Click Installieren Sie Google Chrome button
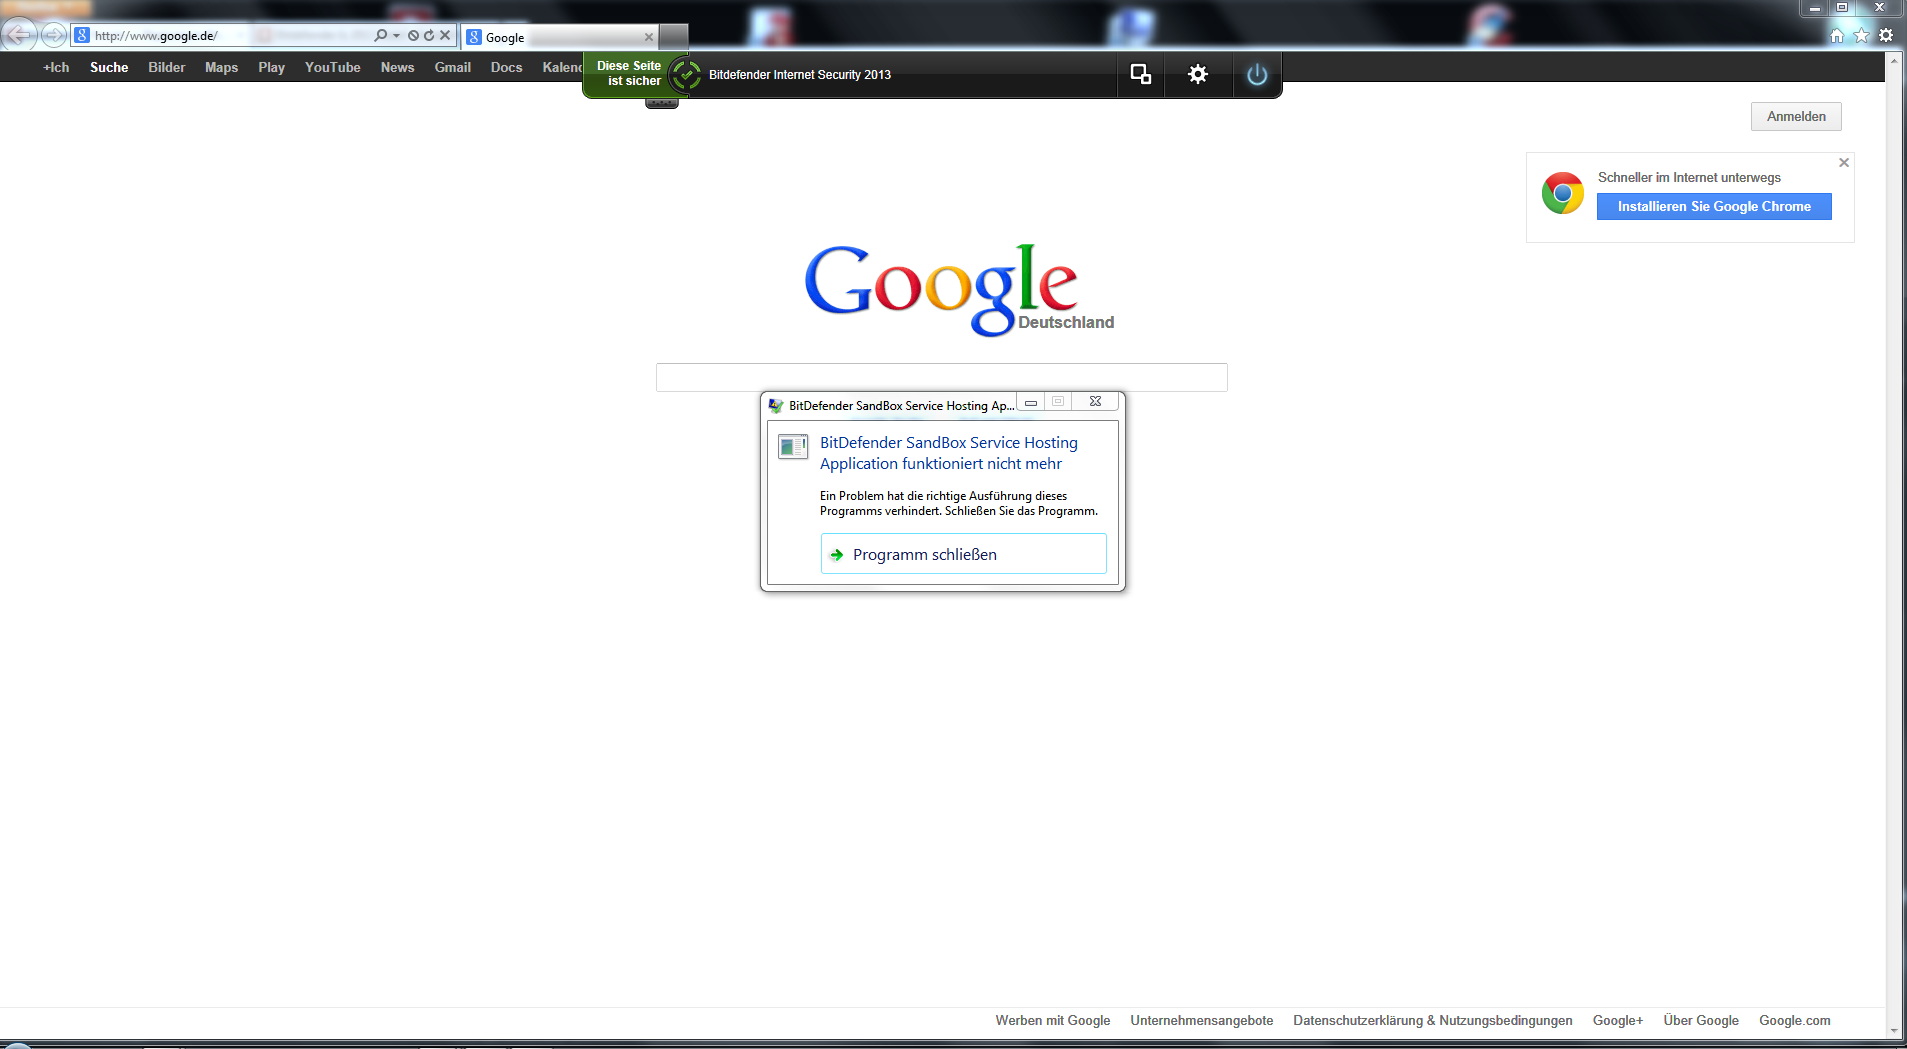The width and height of the screenshot is (1907, 1049). coord(1714,206)
